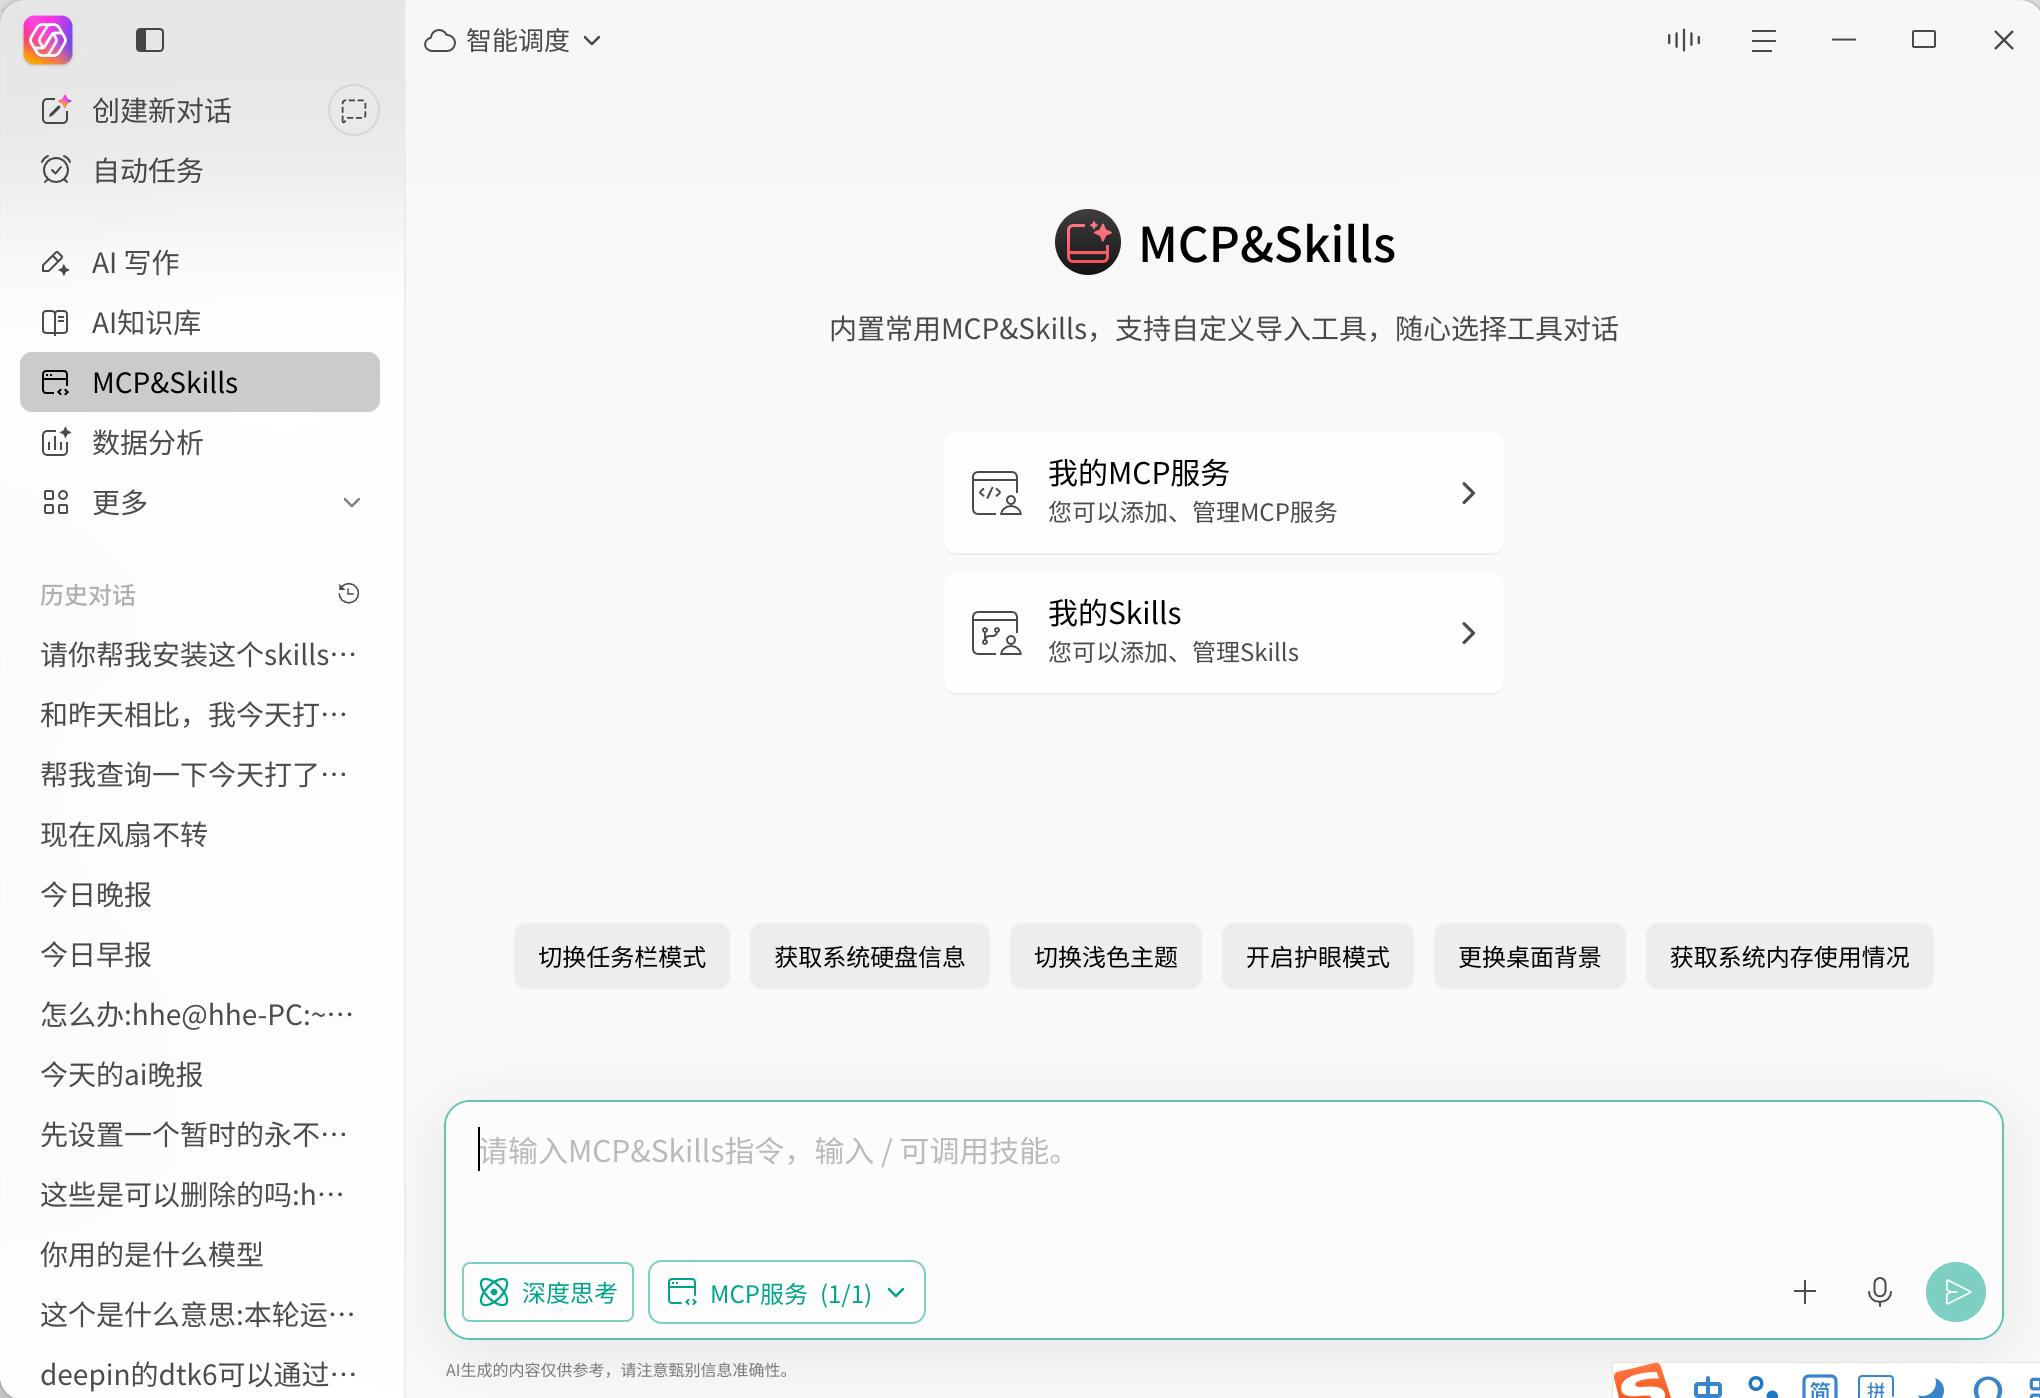Image resolution: width=2040 pixels, height=1398 pixels.
Task: Open history chat 现在风扇不转
Action: [x=200, y=834]
